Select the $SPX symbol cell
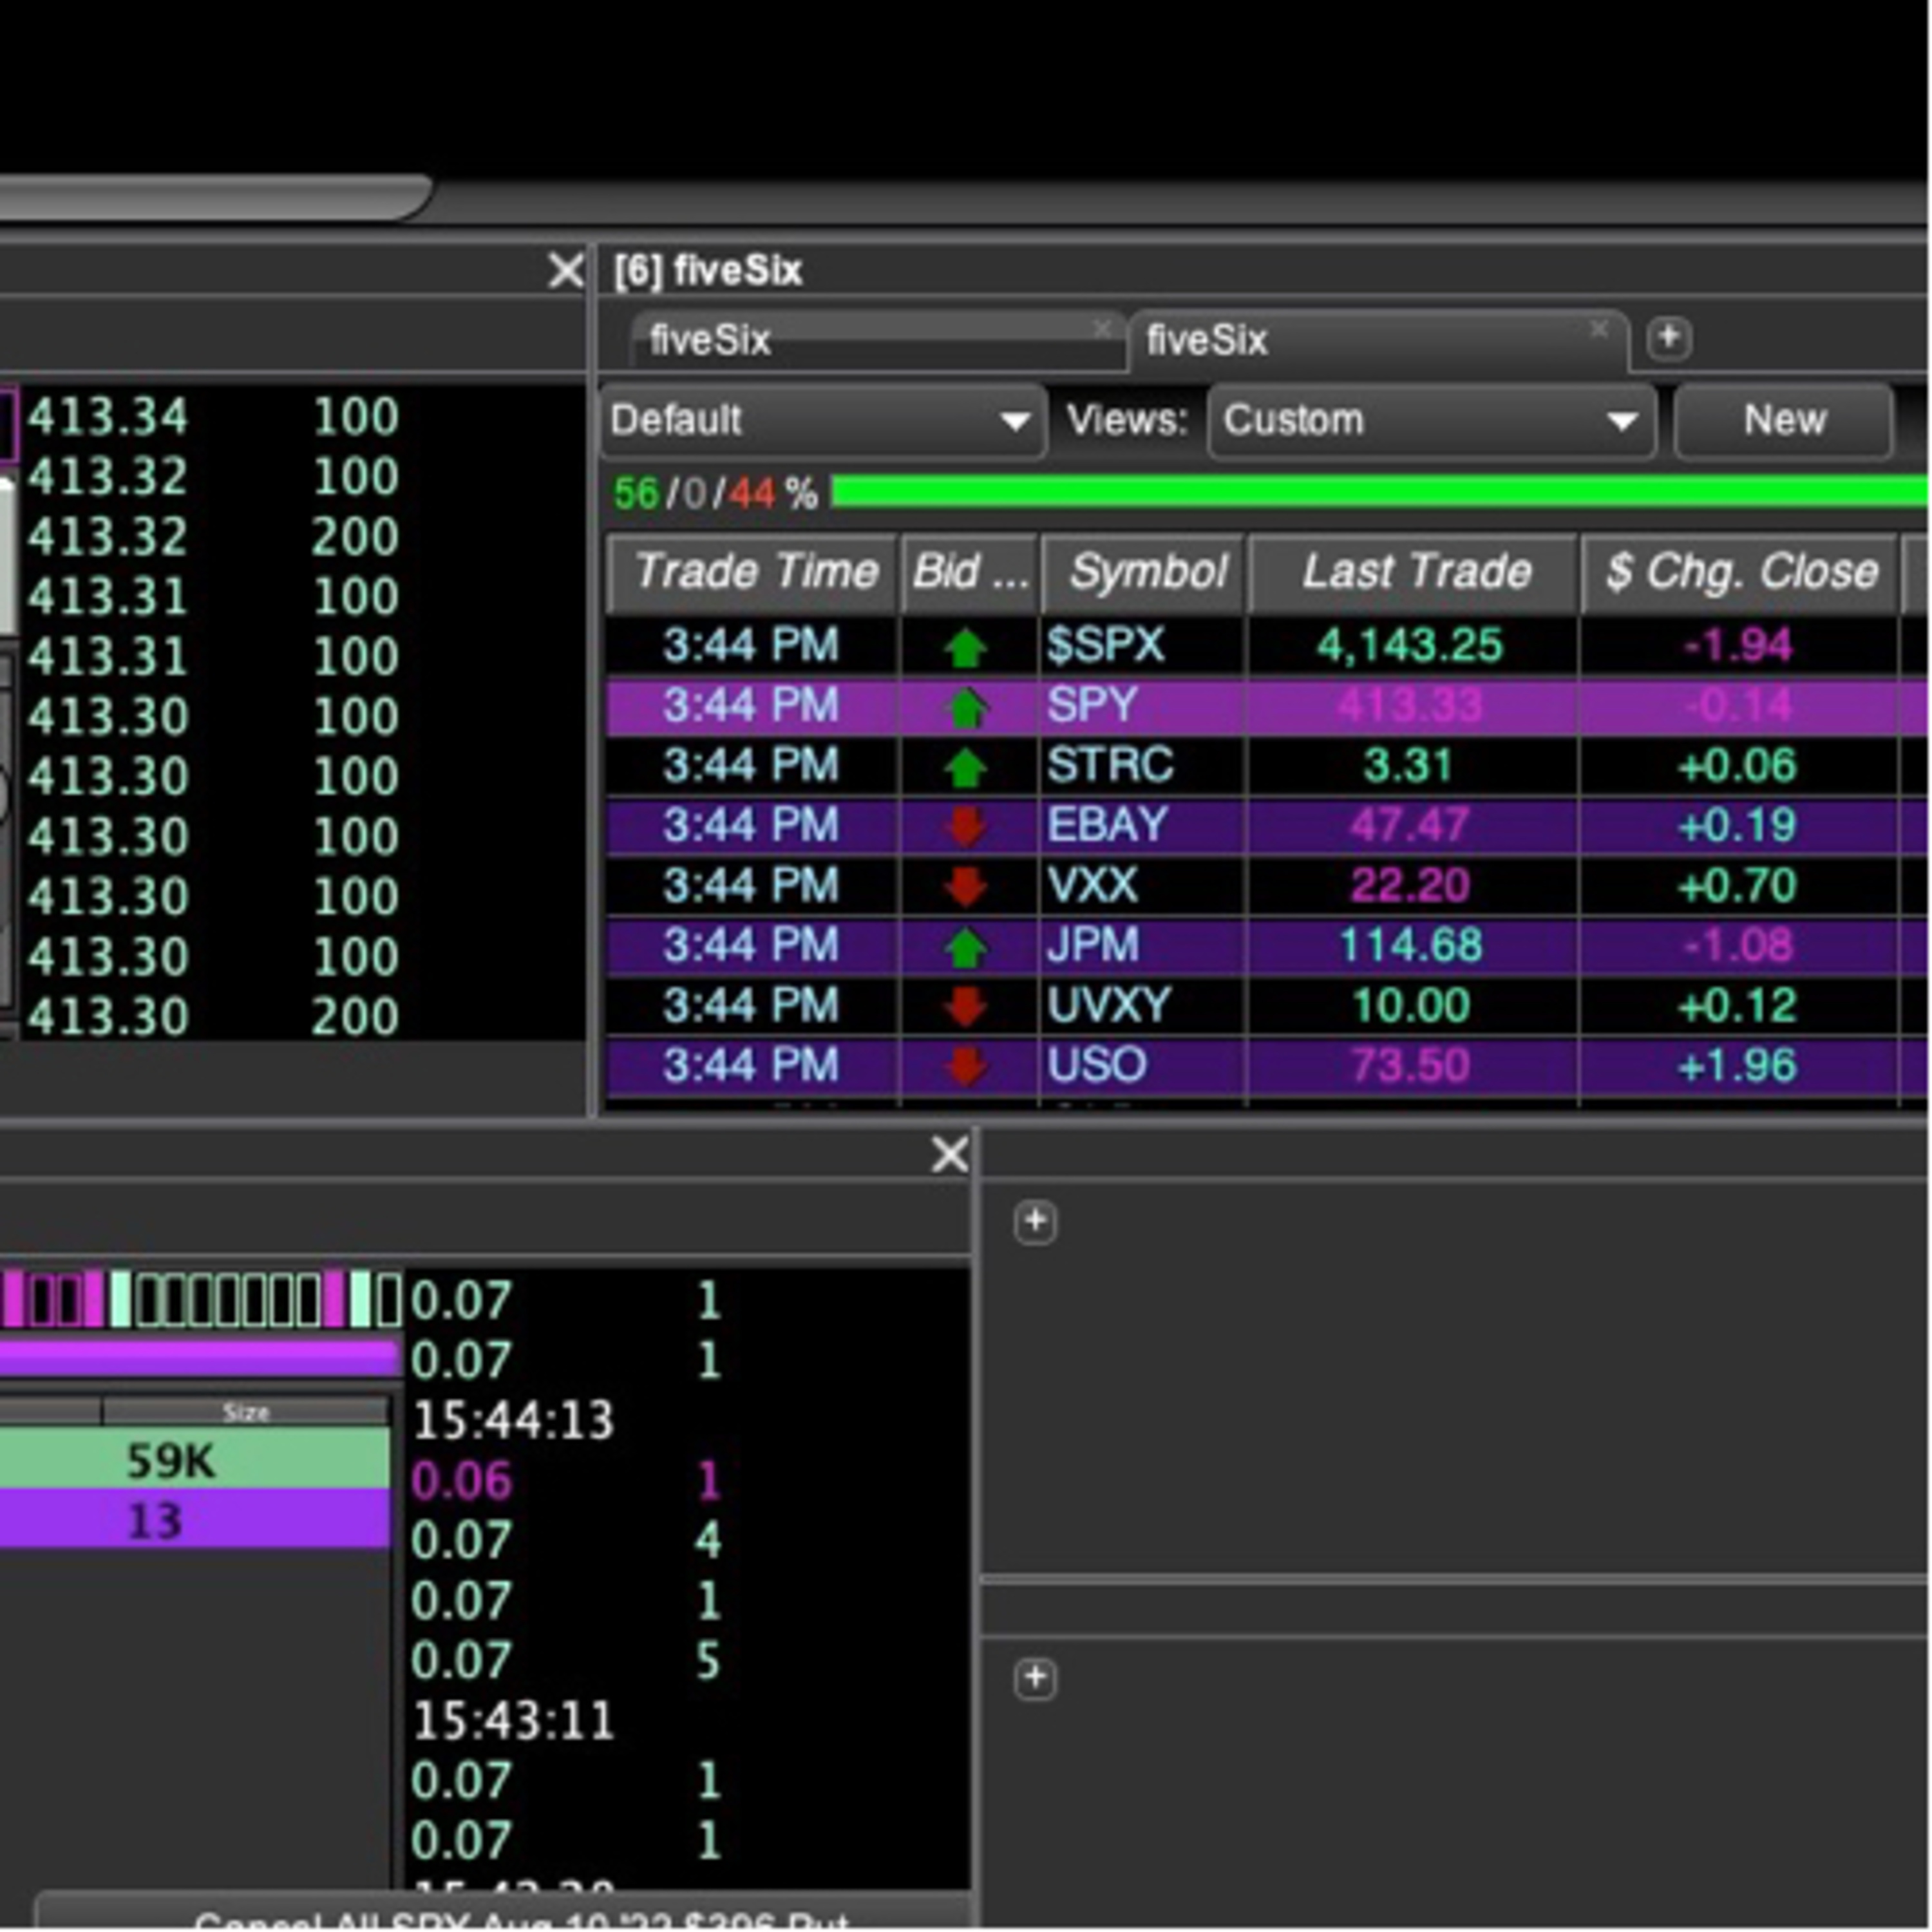The width and height of the screenshot is (1932, 1932). [1144, 647]
